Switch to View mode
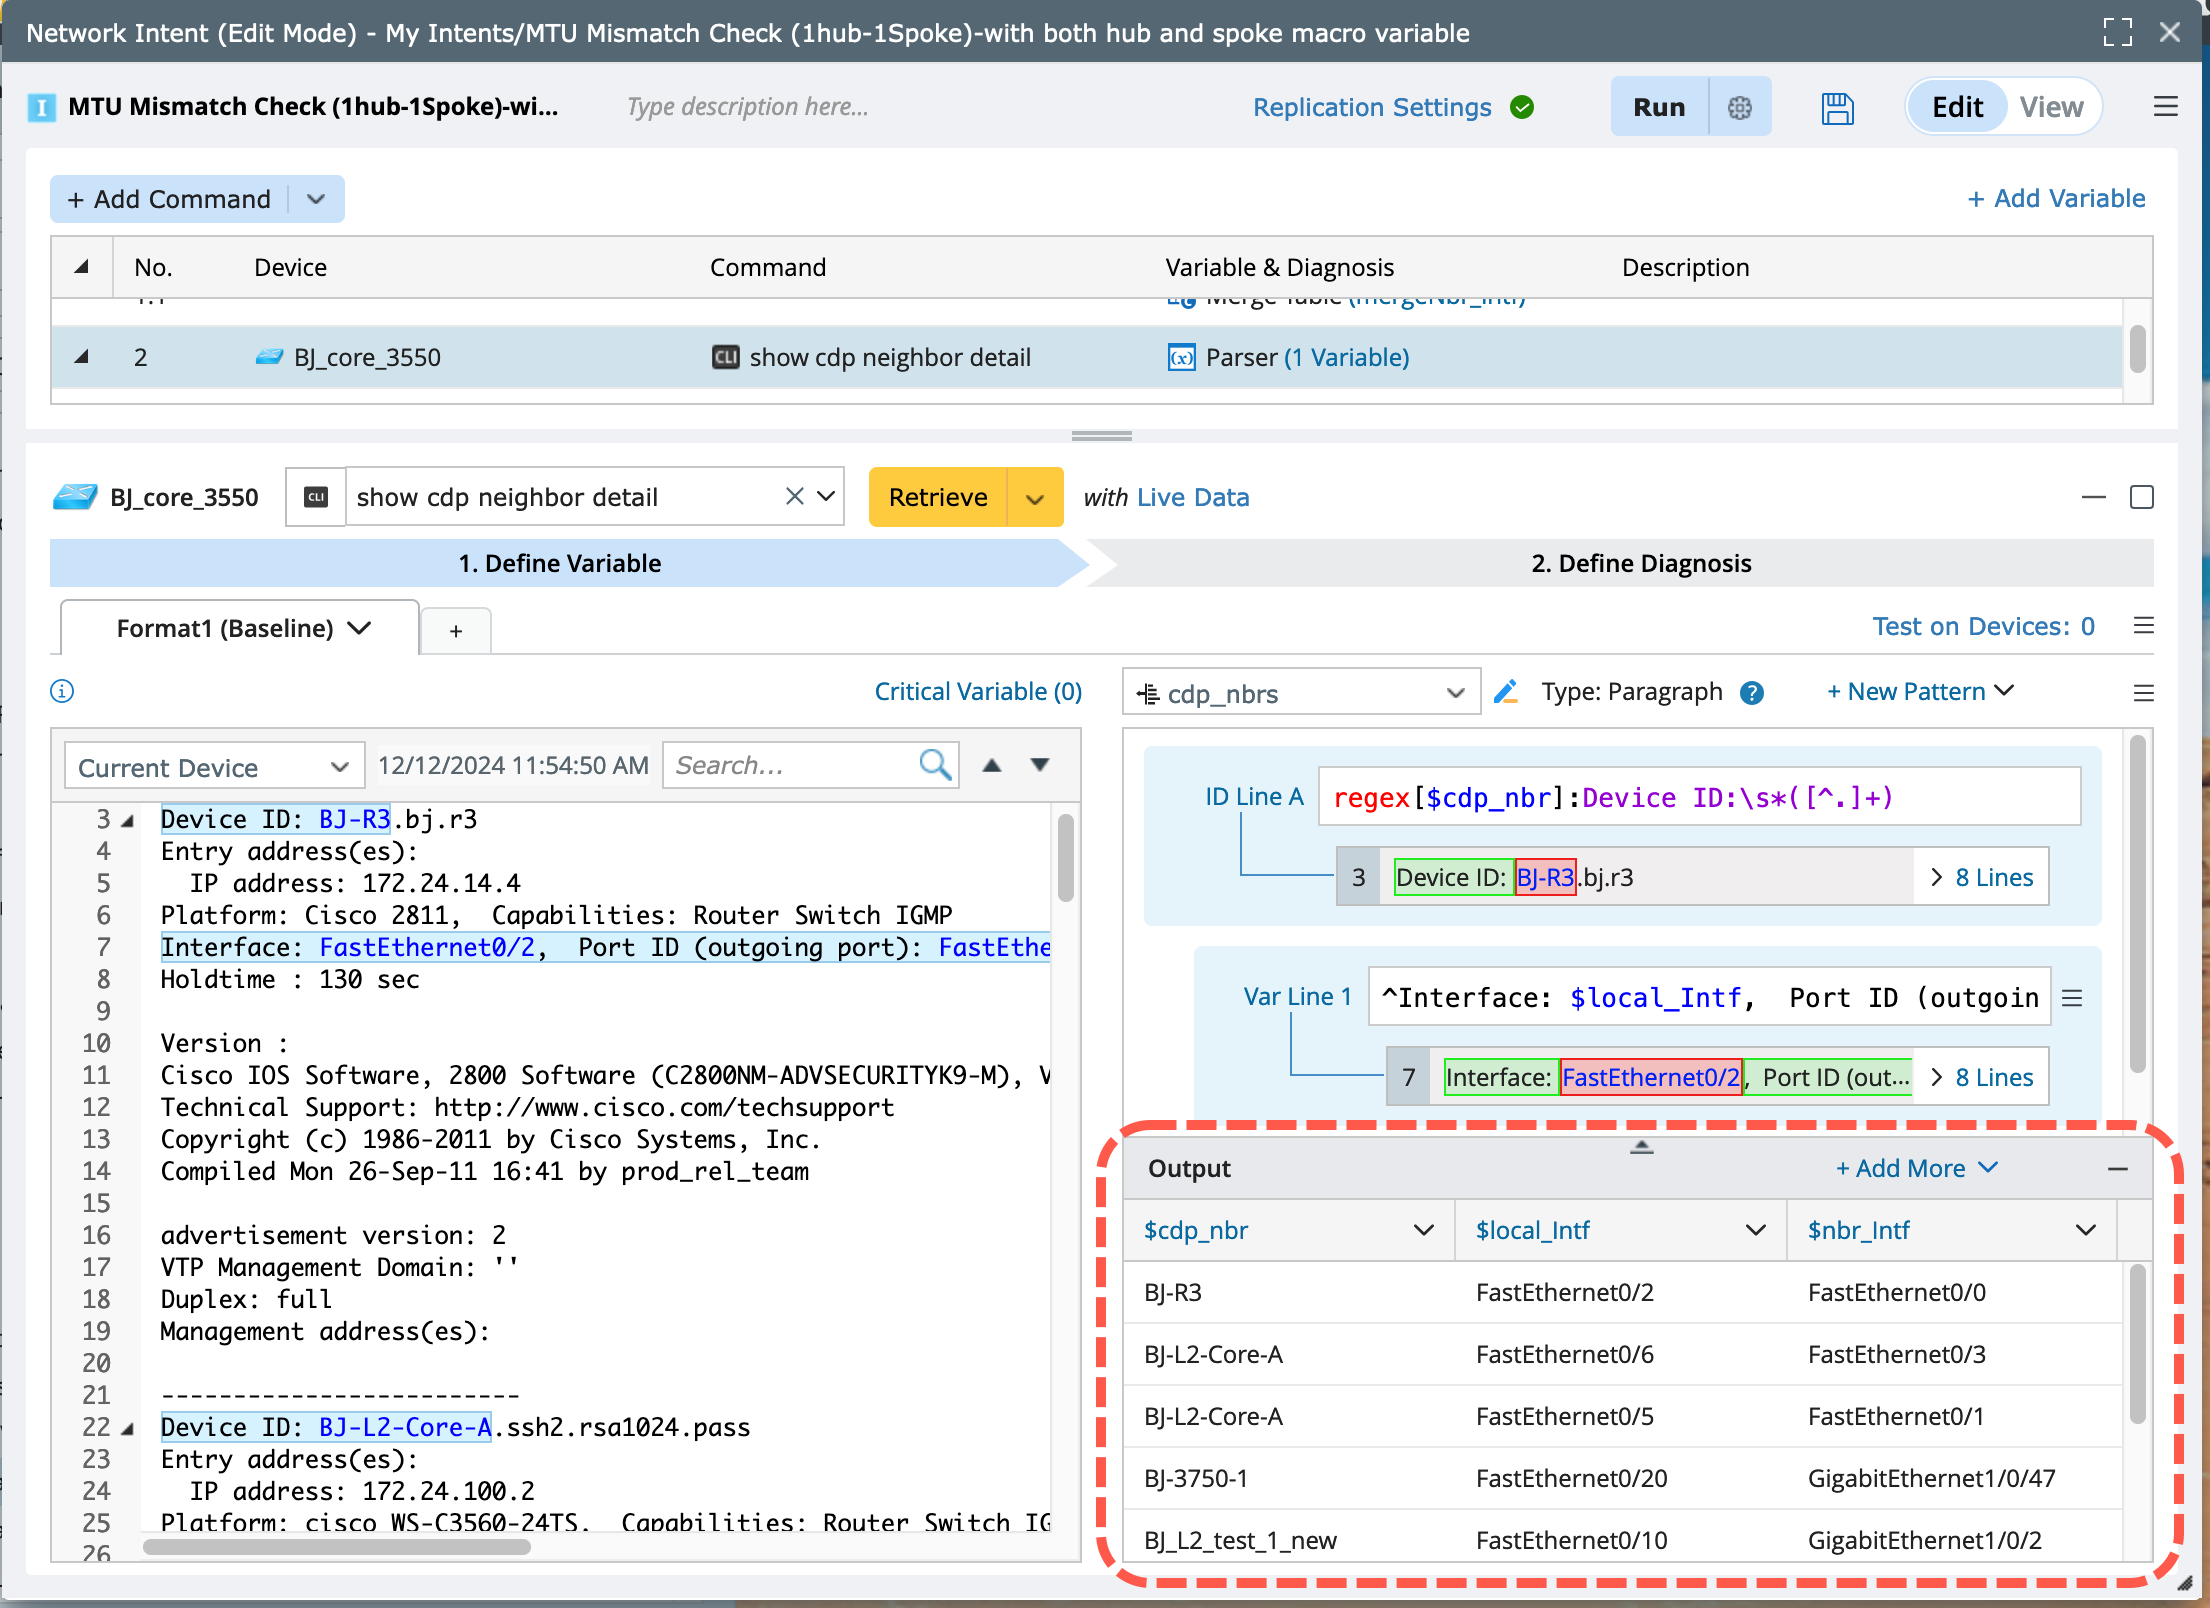Image resolution: width=2210 pixels, height=1608 pixels. tap(2050, 107)
